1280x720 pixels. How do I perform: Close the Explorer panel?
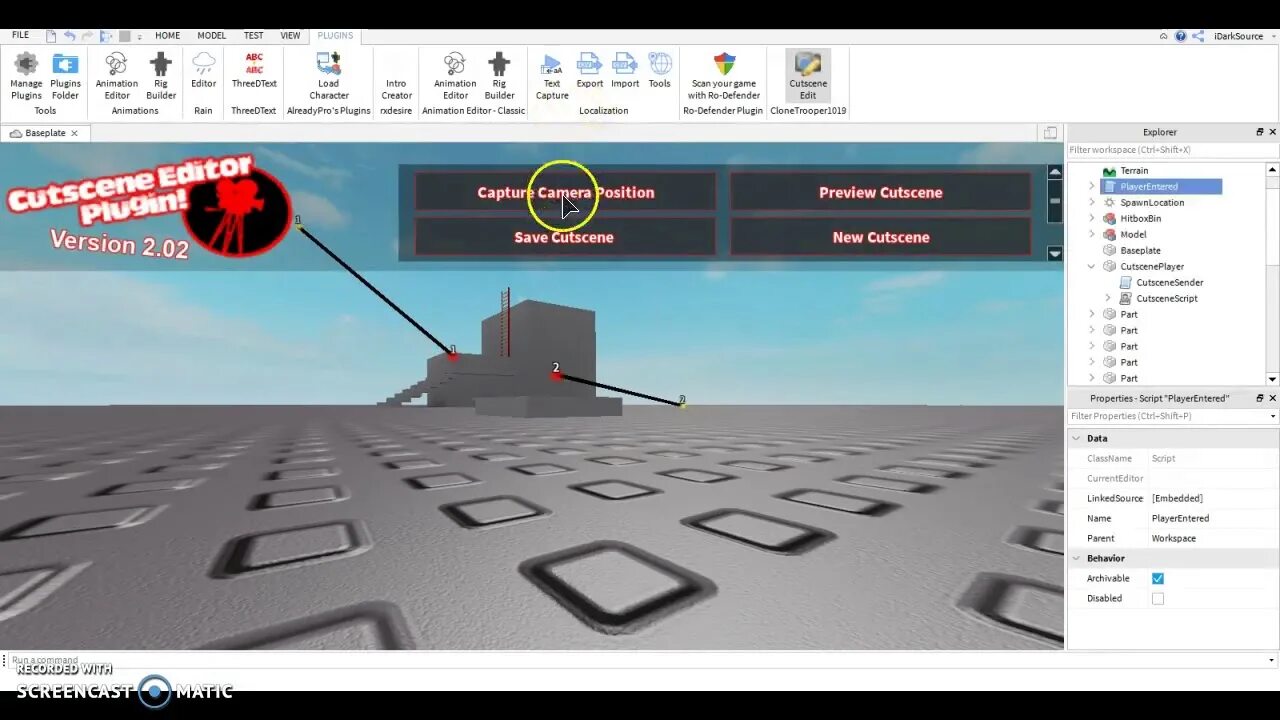(x=1273, y=132)
